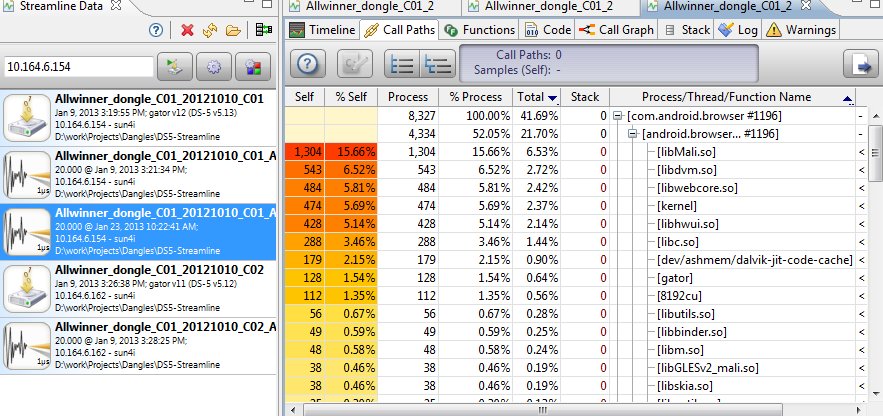The image size is (883, 416).
Task: Open the Functions tab
Action: pyautogui.click(x=479, y=30)
